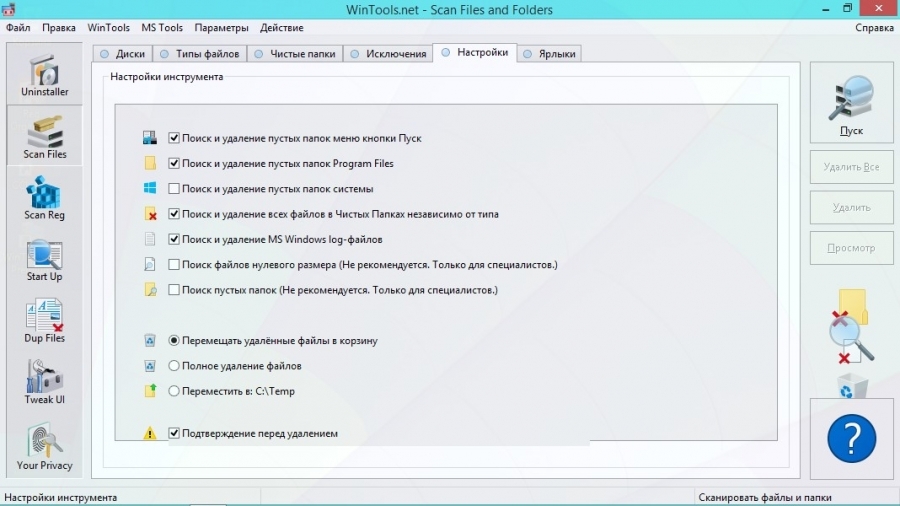The image size is (900, 506).
Task: Open the Scan Reg registry tool
Action: [44, 198]
